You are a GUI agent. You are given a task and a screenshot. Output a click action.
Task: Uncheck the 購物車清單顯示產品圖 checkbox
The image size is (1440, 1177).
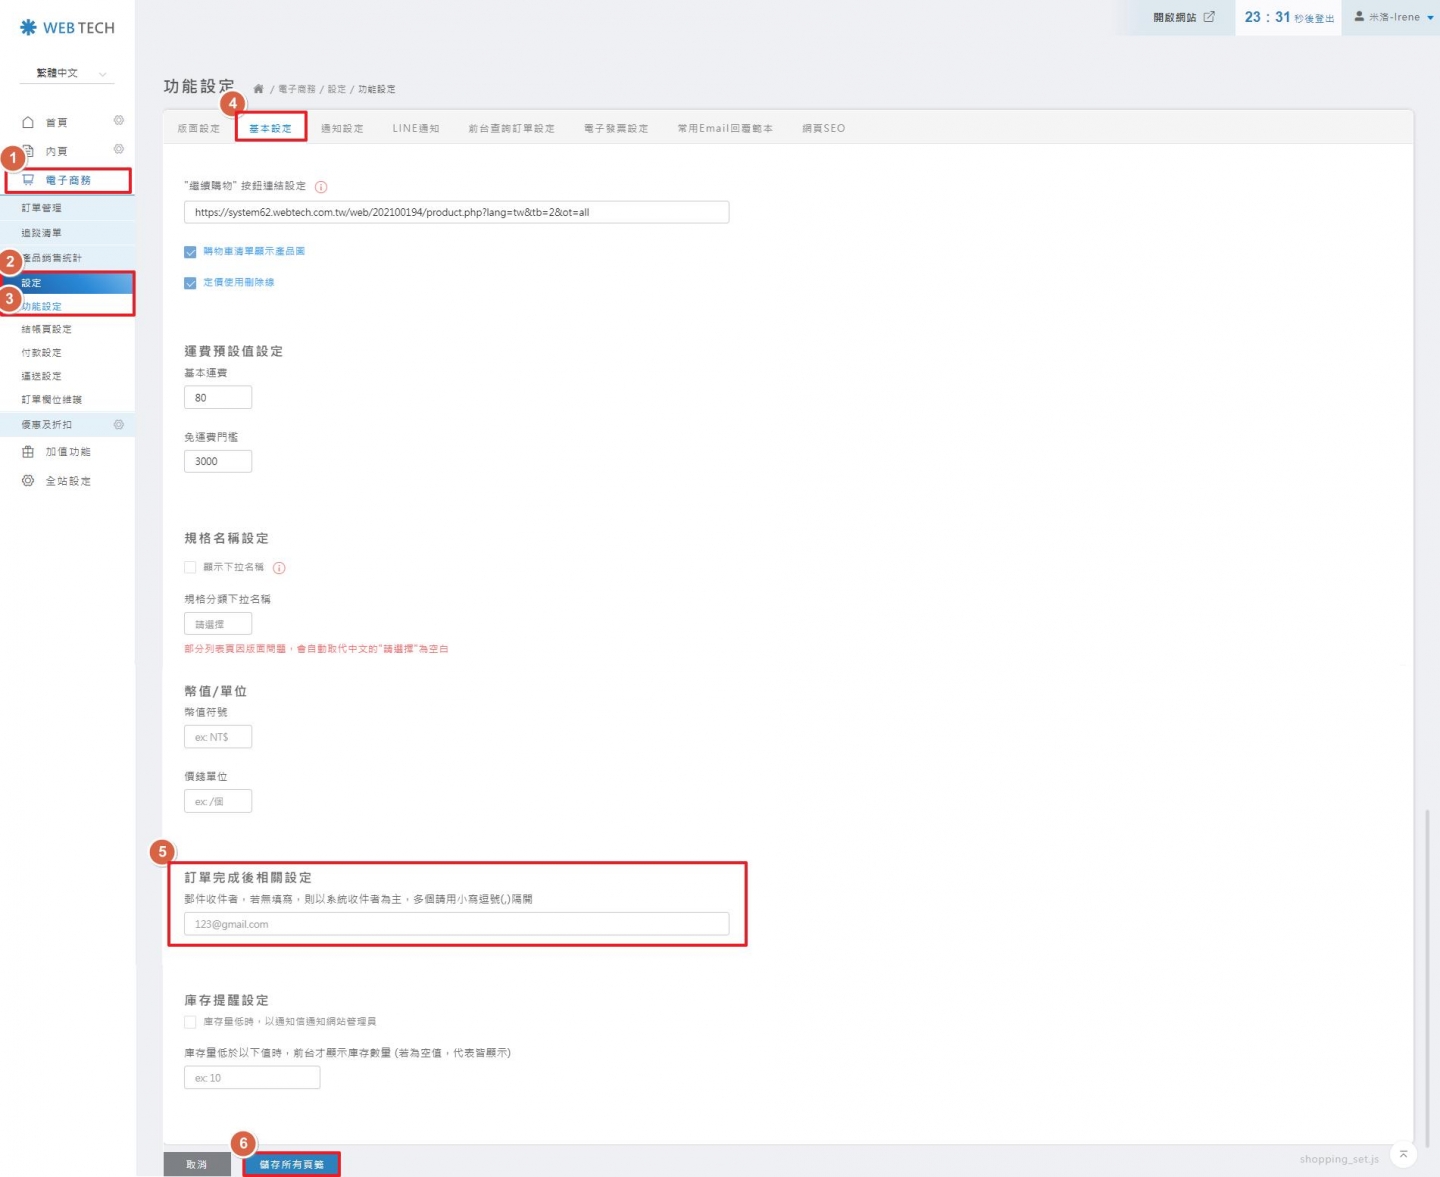(x=190, y=252)
